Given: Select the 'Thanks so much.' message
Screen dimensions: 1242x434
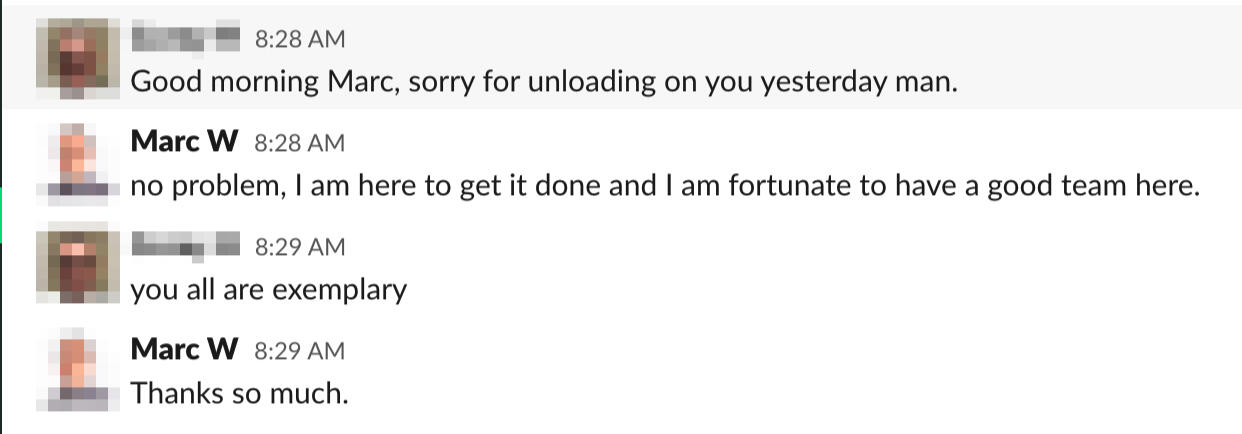Looking at the screenshot, I should point(240,394).
